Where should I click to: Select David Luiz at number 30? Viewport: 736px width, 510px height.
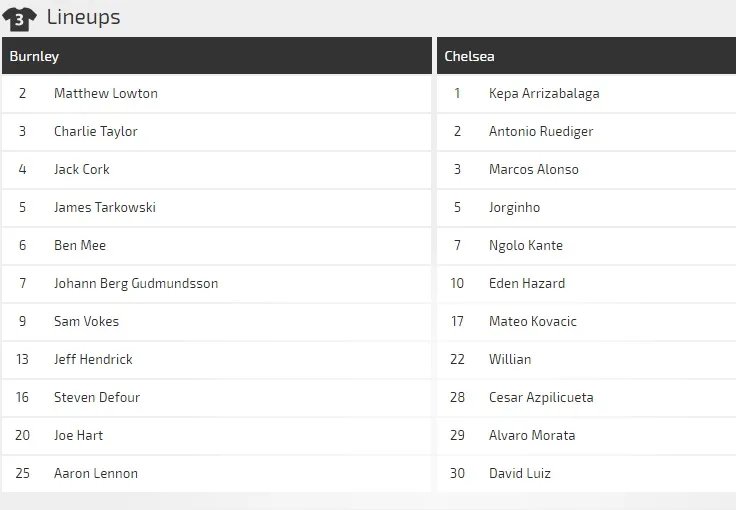520,474
